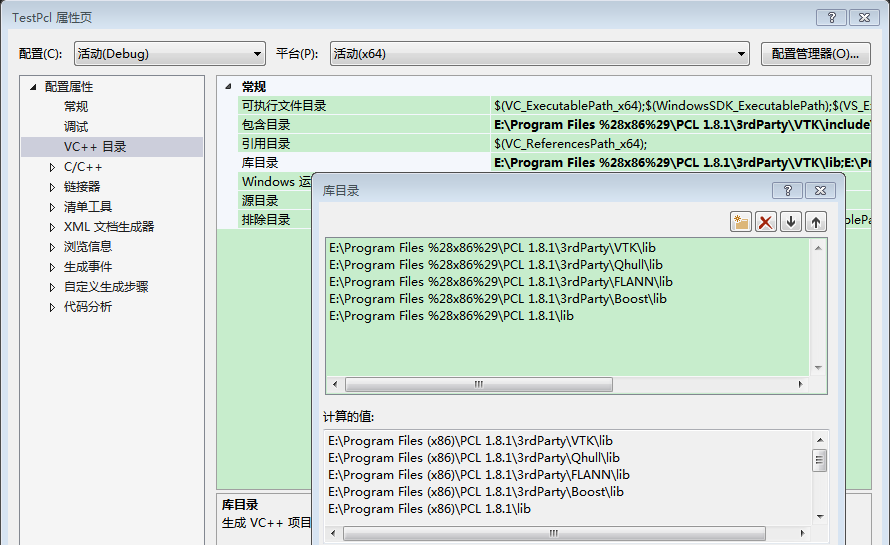The width and height of the screenshot is (890, 545).
Task: Expand 自定义生成步骤 tree node
Action: click(x=52, y=287)
